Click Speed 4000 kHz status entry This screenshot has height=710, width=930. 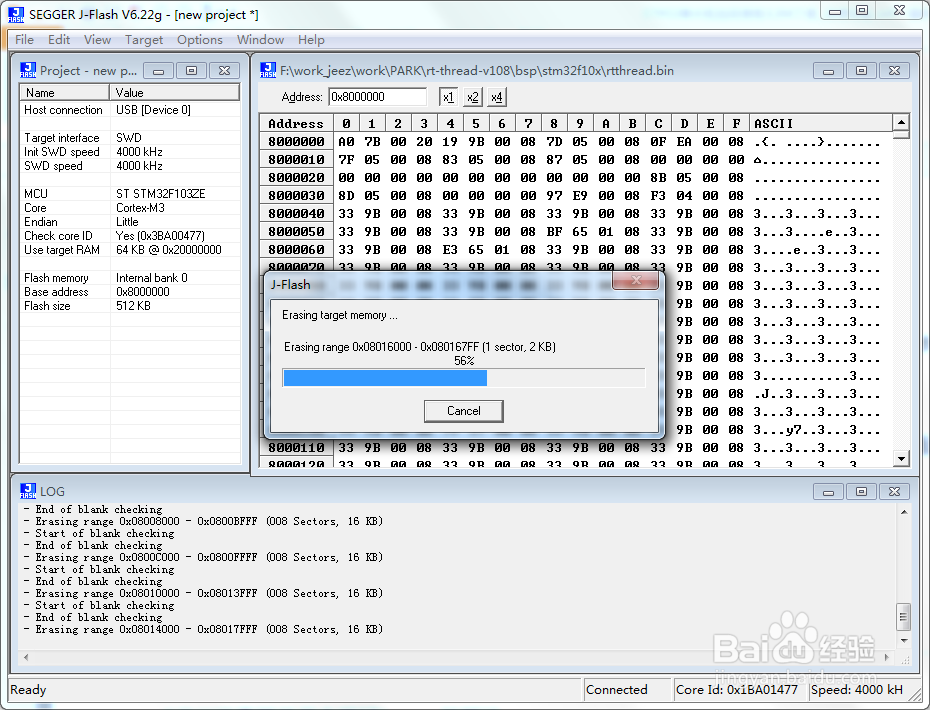(x=857, y=690)
